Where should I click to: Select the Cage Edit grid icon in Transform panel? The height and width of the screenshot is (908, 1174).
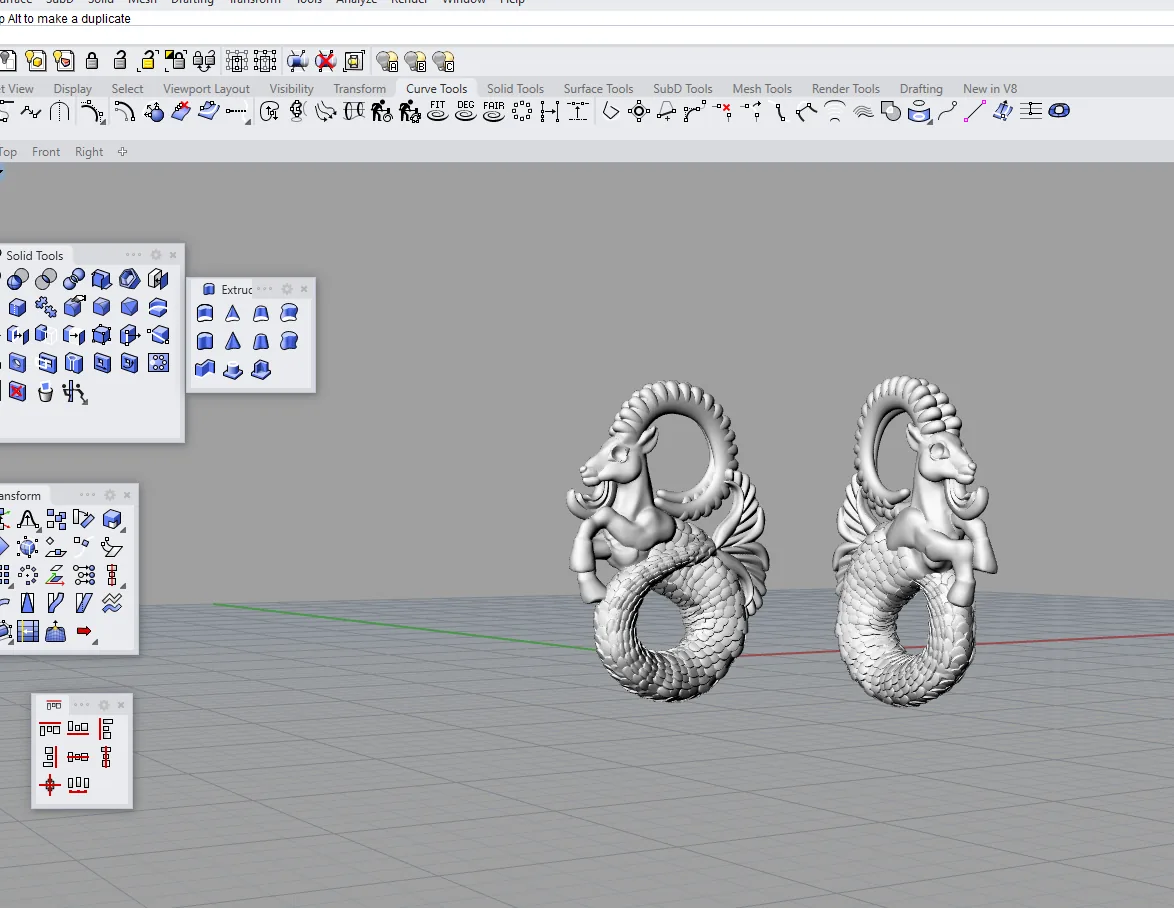(28, 632)
